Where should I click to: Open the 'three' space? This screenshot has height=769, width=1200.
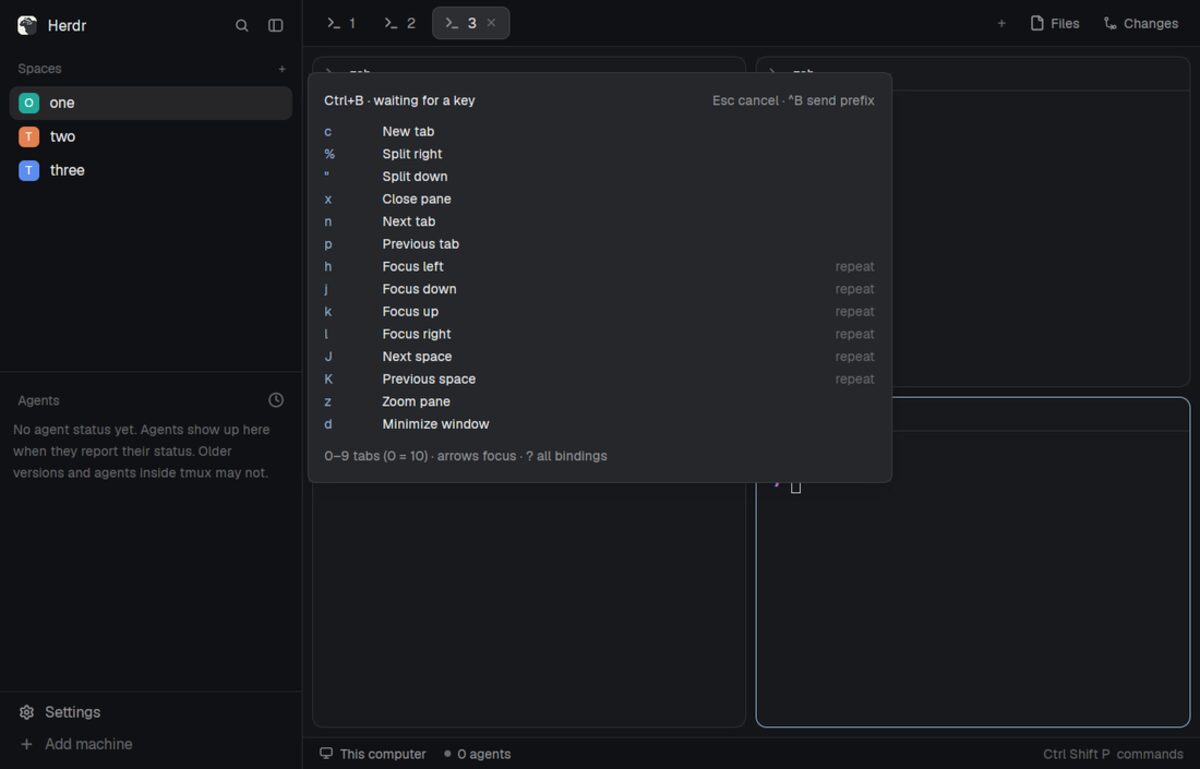click(x=151, y=171)
